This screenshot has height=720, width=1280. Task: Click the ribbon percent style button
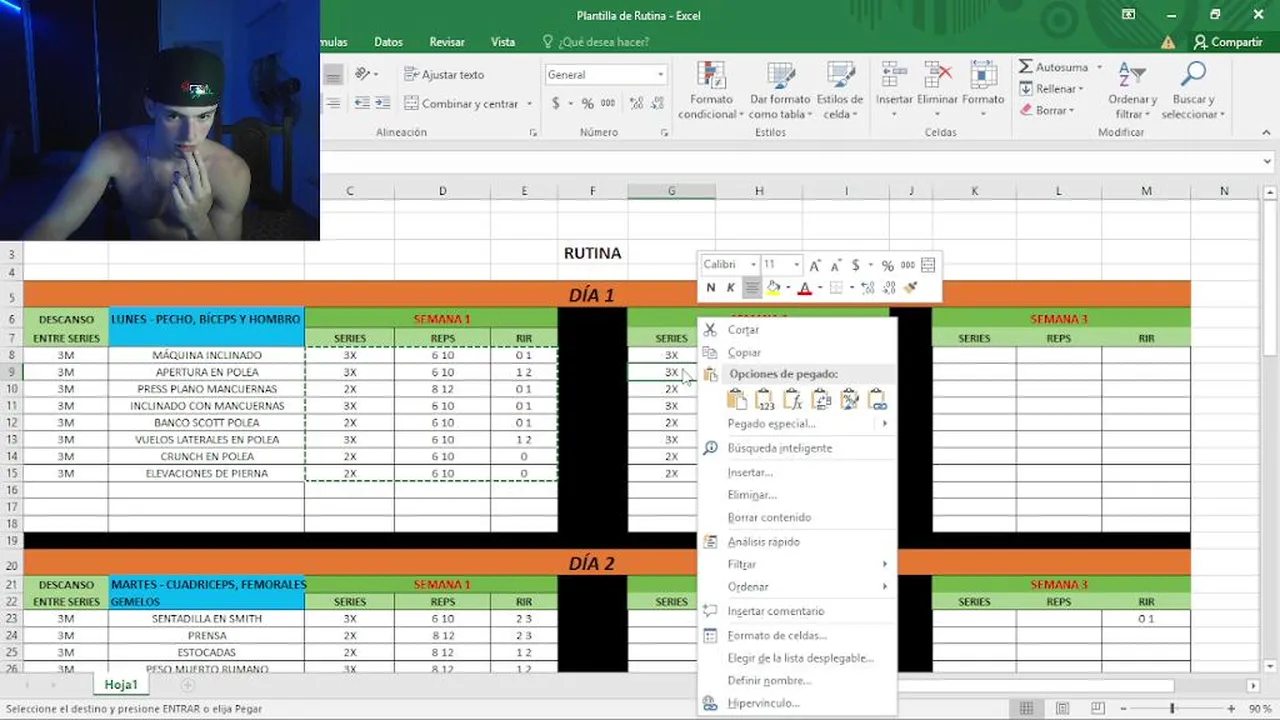click(x=587, y=103)
